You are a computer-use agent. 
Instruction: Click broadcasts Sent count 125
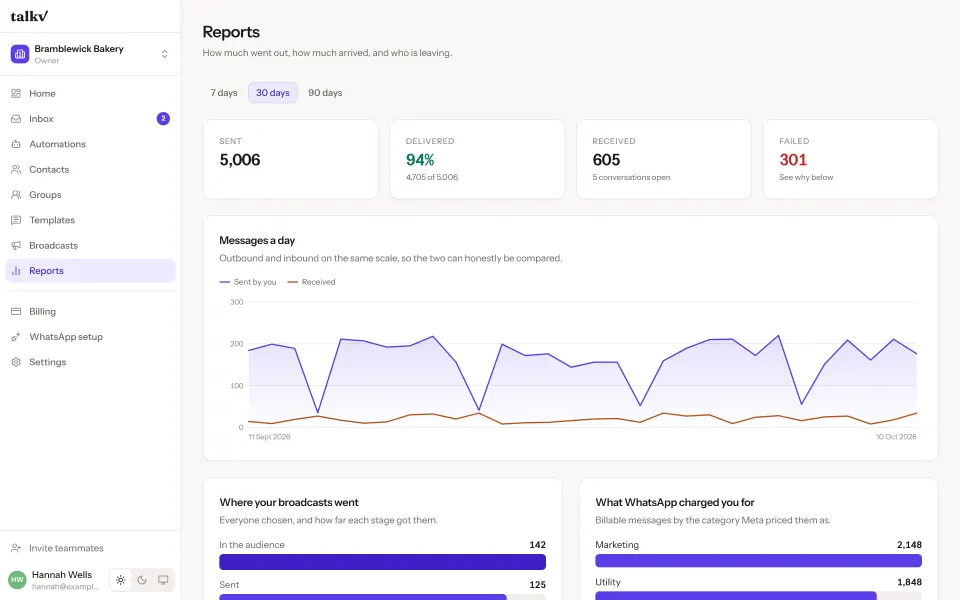[538, 585]
